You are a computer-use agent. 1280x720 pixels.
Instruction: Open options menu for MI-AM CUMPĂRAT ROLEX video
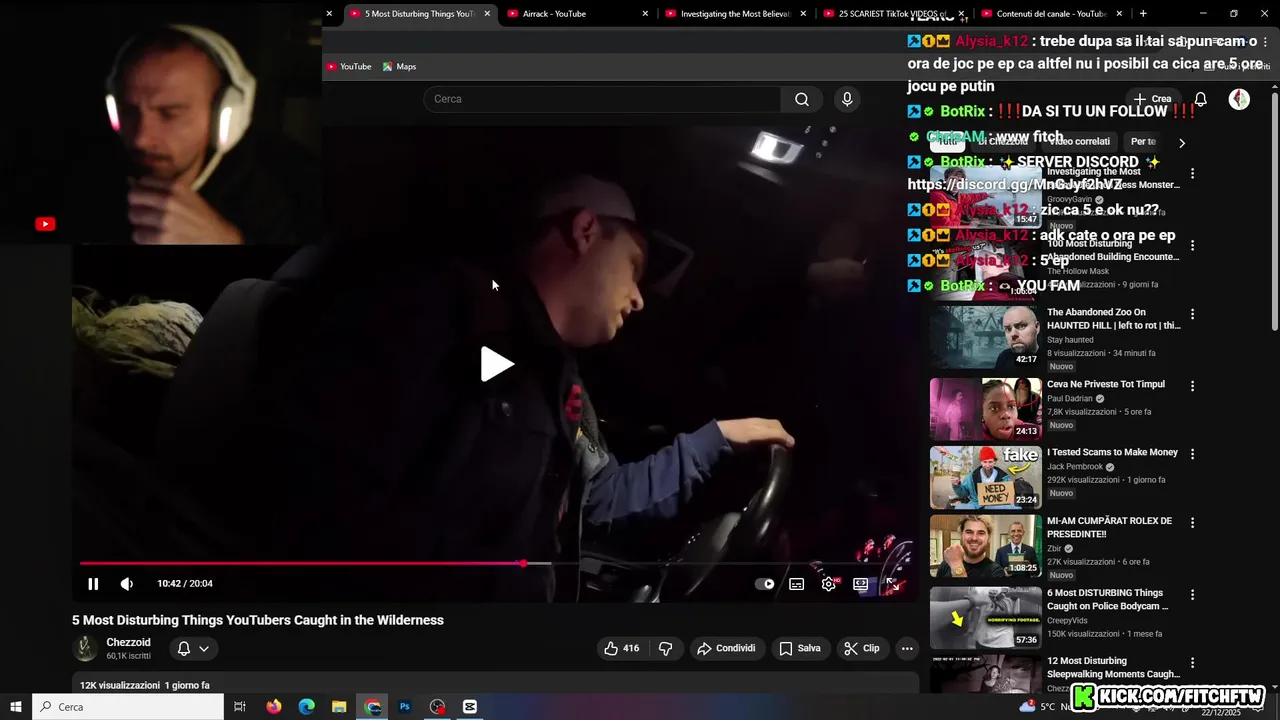(x=1192, y=523)
